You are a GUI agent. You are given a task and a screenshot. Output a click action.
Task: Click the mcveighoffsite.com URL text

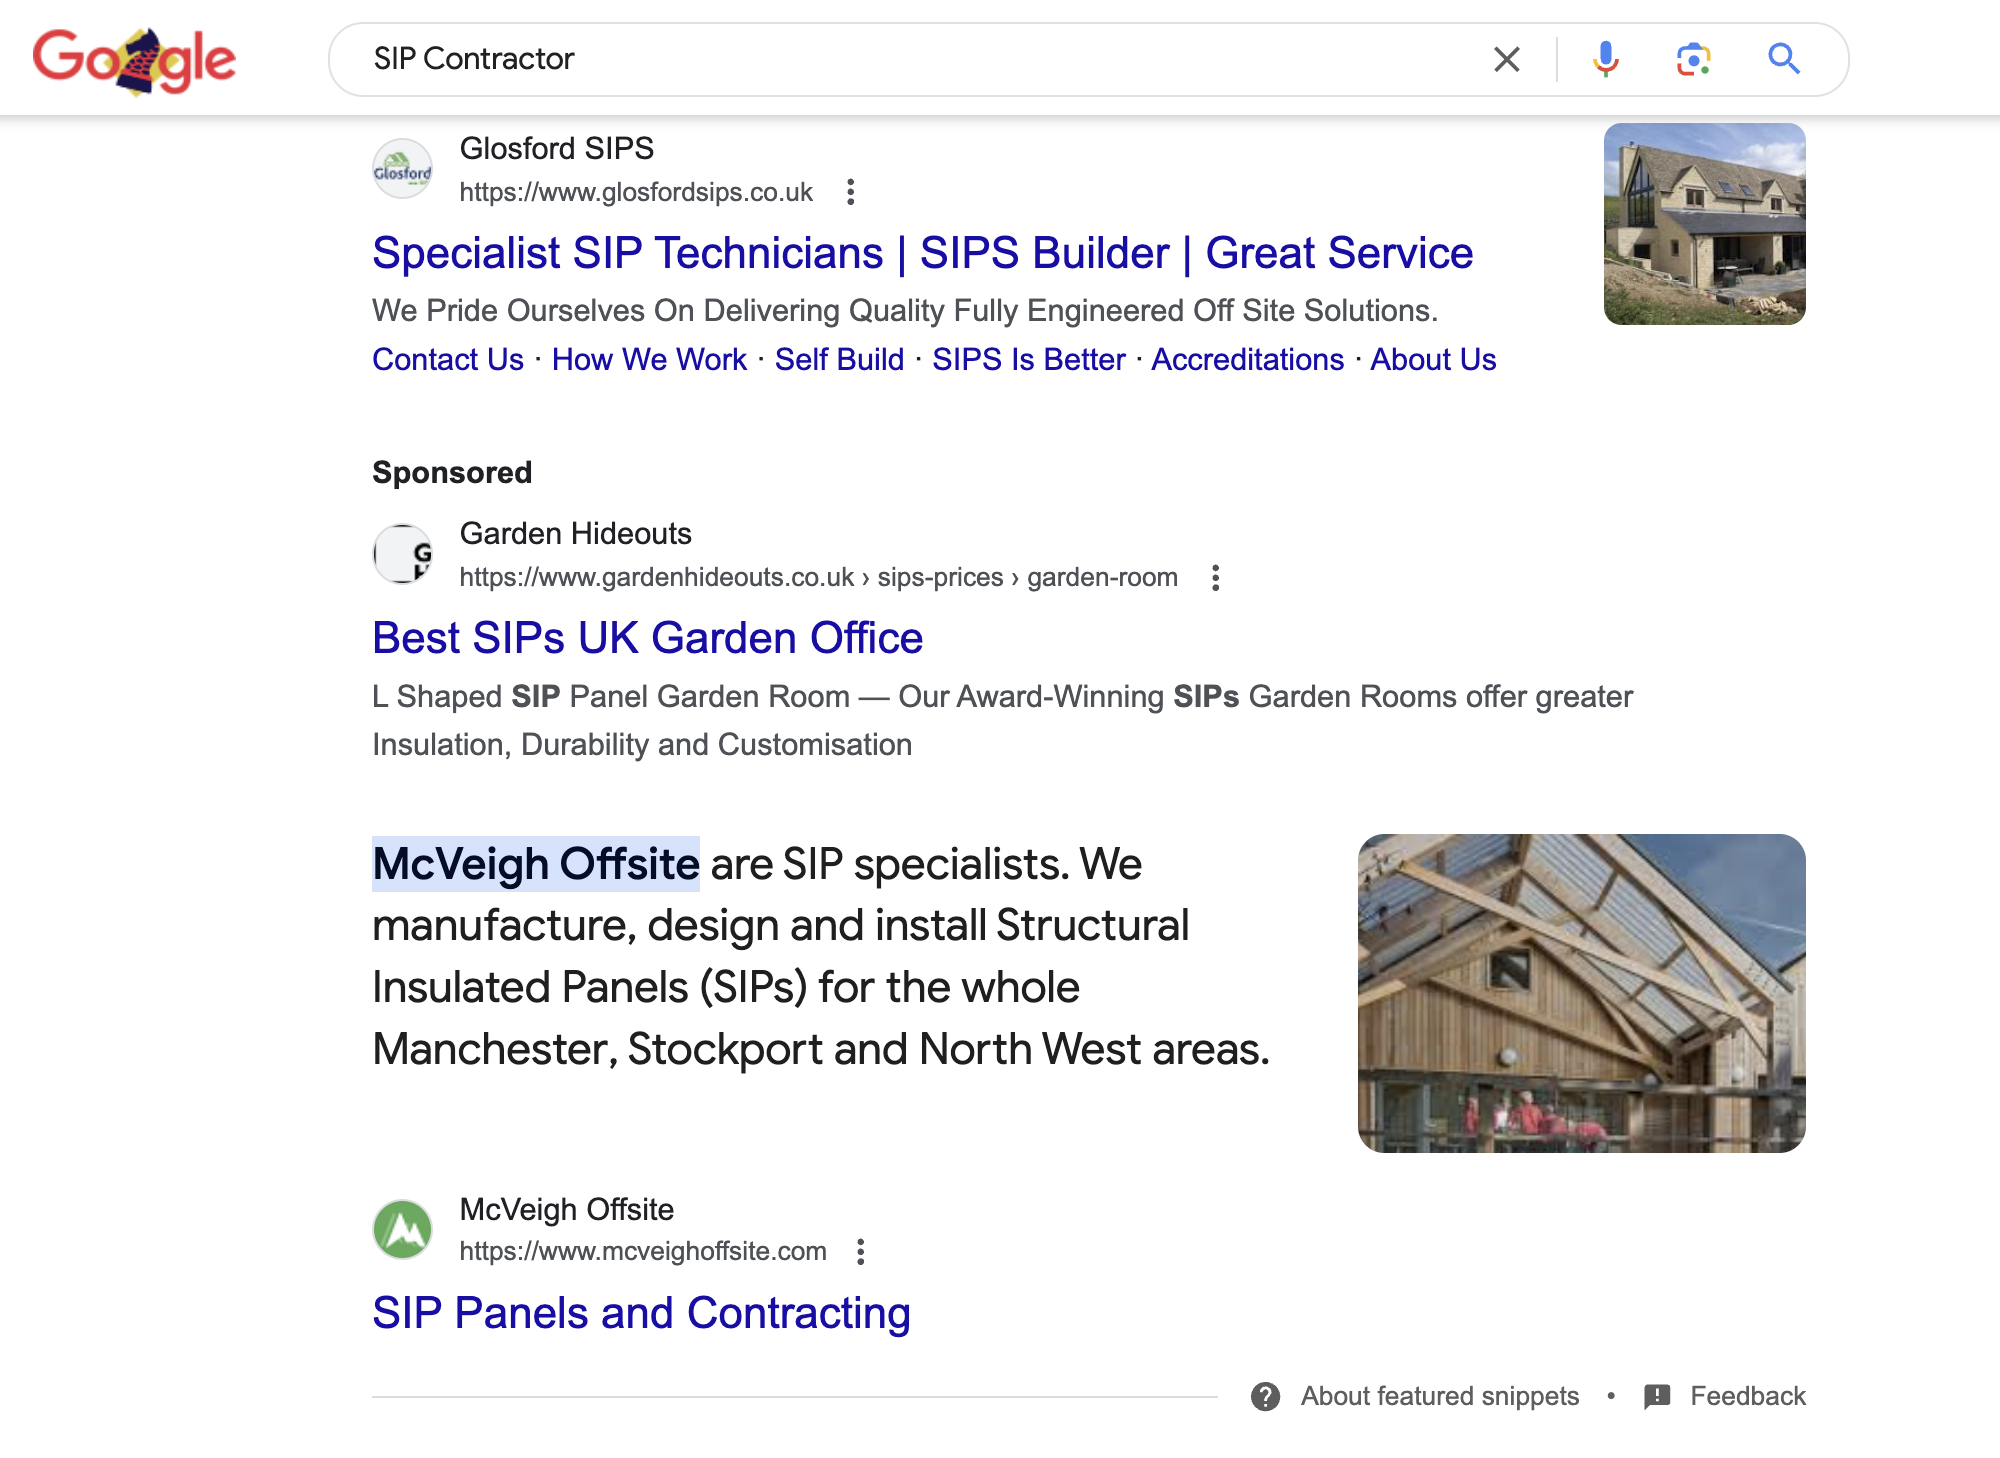643,1252
